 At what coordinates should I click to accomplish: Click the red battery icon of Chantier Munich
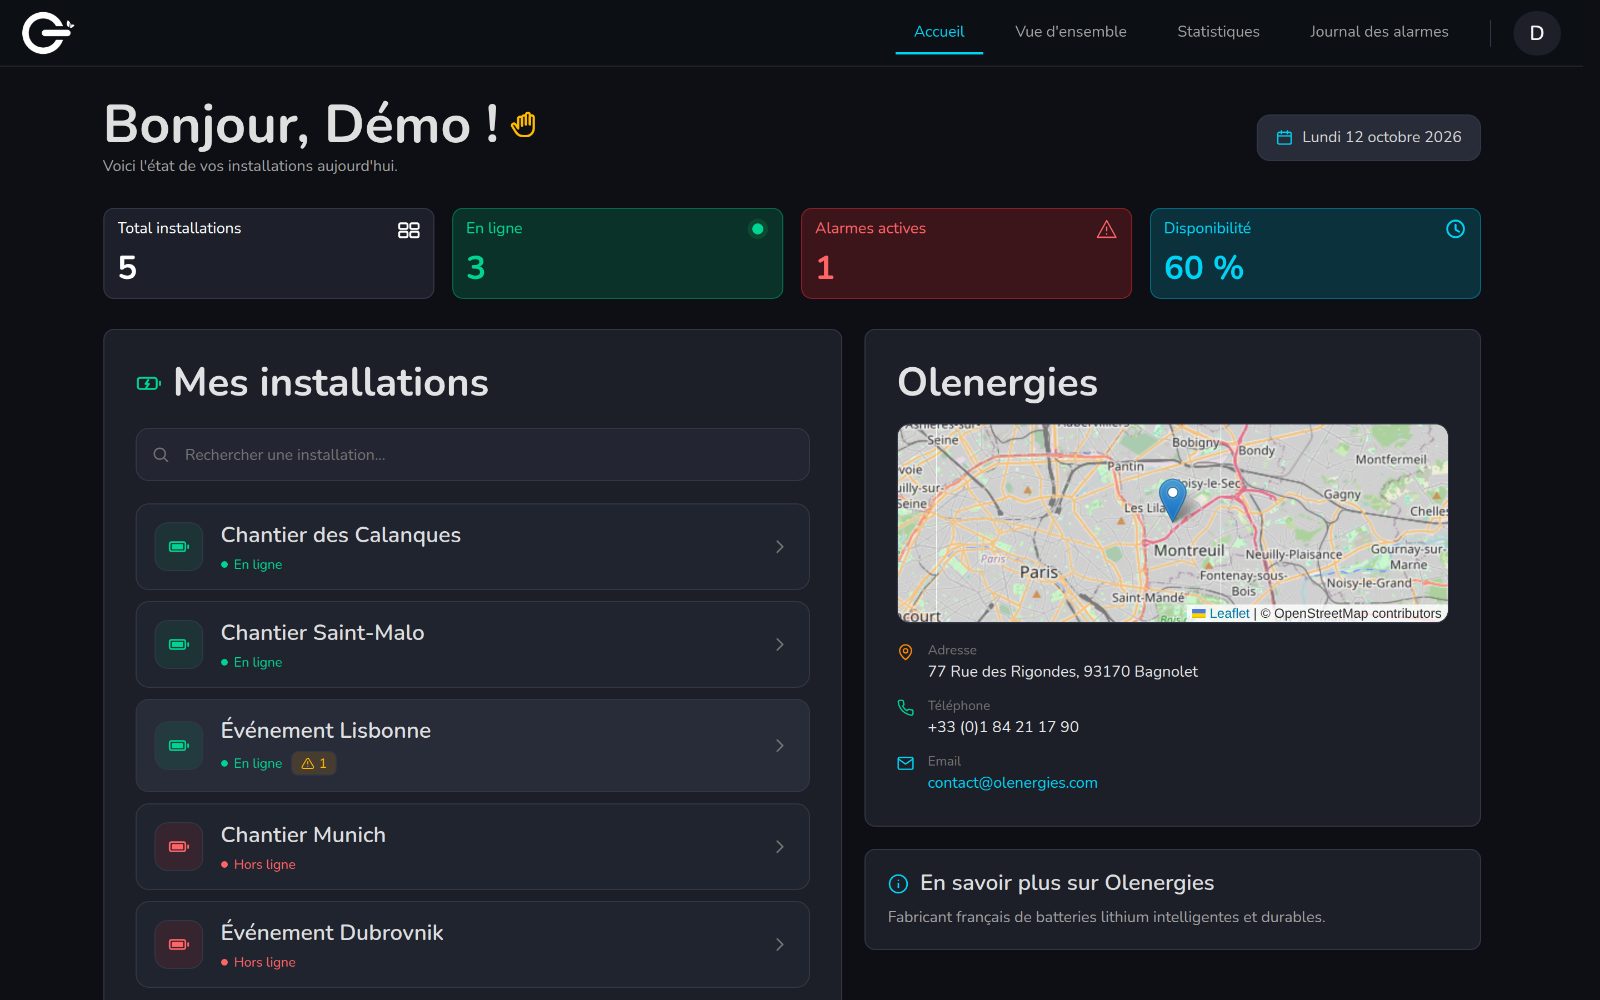179,847
